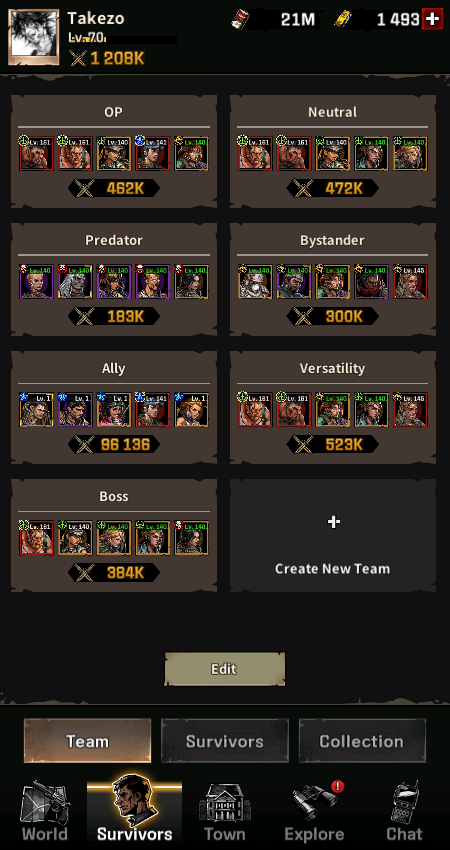Select the Survivors bottom navigation icon
This screenshot has height=850, width=450.
click(134, 809)
